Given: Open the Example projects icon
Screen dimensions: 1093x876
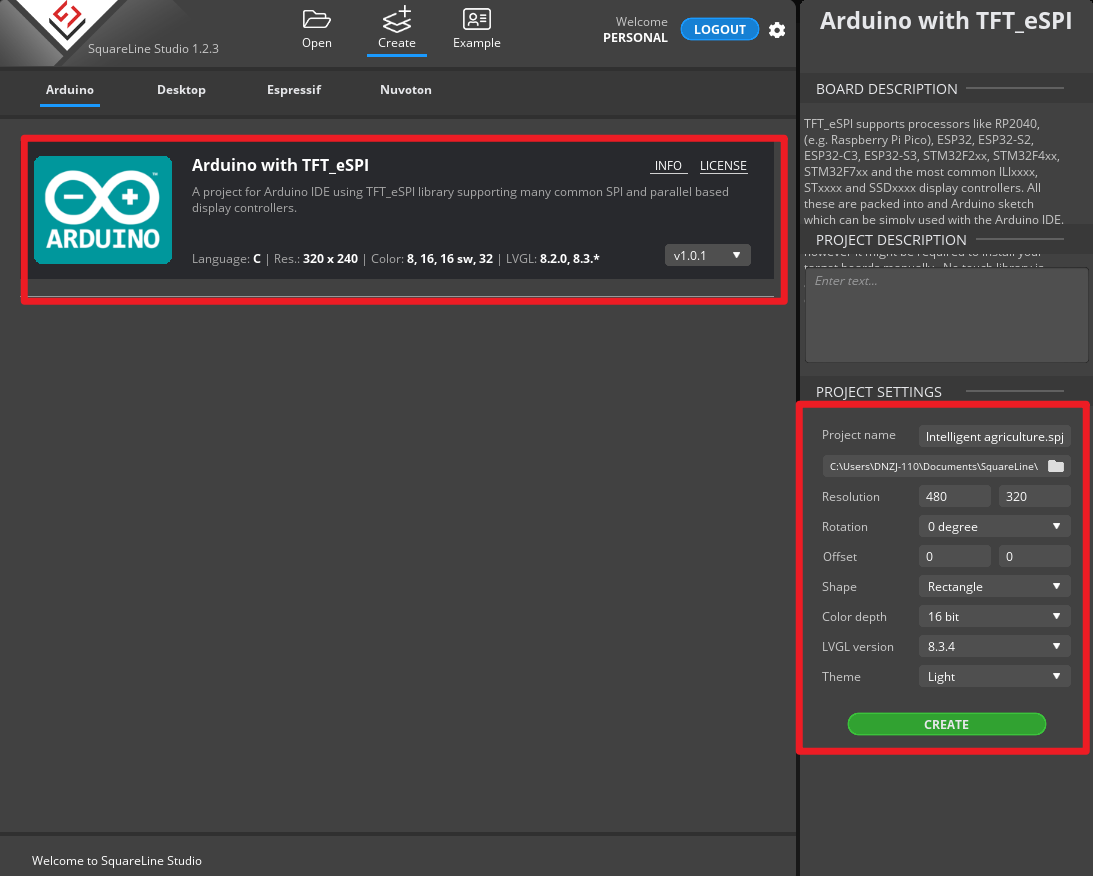Looking at the screenshot, I should click(x=477, y=19).
